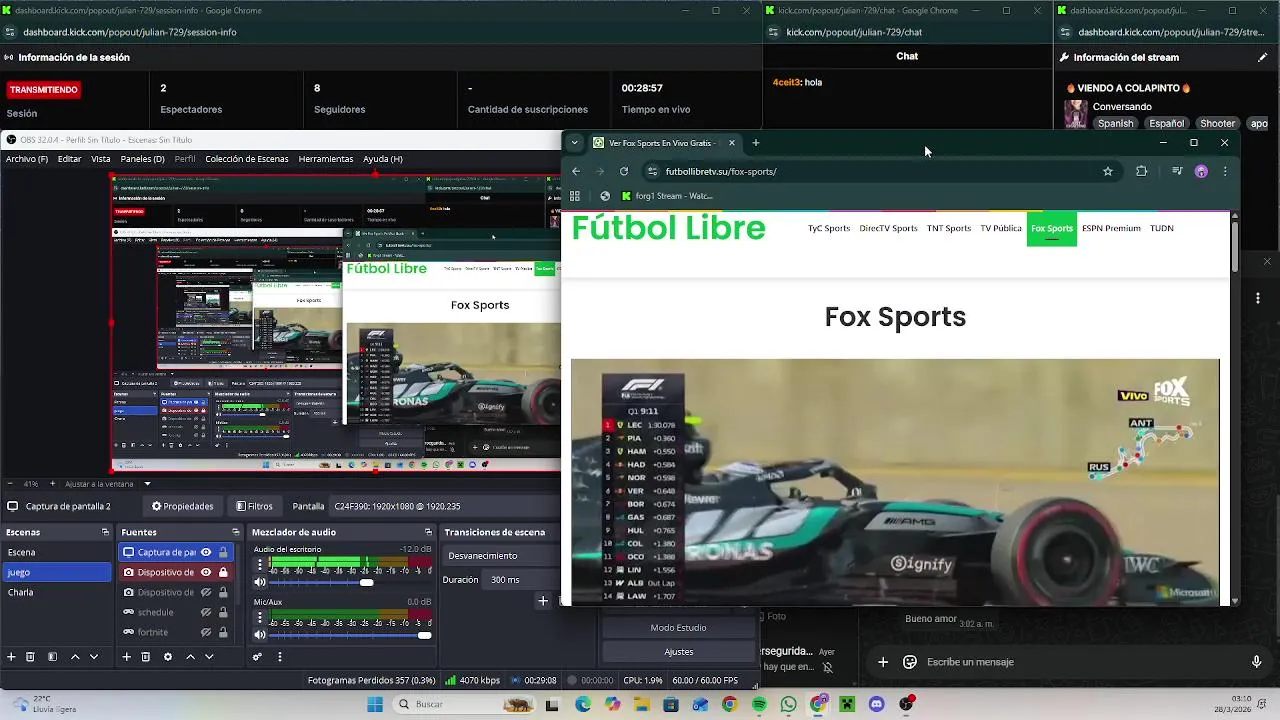Open the OBS Editar menu
This screenshot has height=720, width=1280.
(70, 159)
